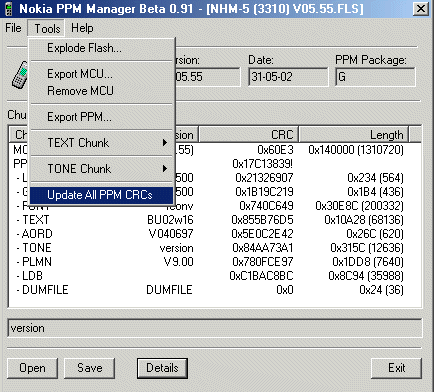434x392 pixels.
Task: Select Export PPM menu entry
Action: pyautogui.click(x=102, y=117)
